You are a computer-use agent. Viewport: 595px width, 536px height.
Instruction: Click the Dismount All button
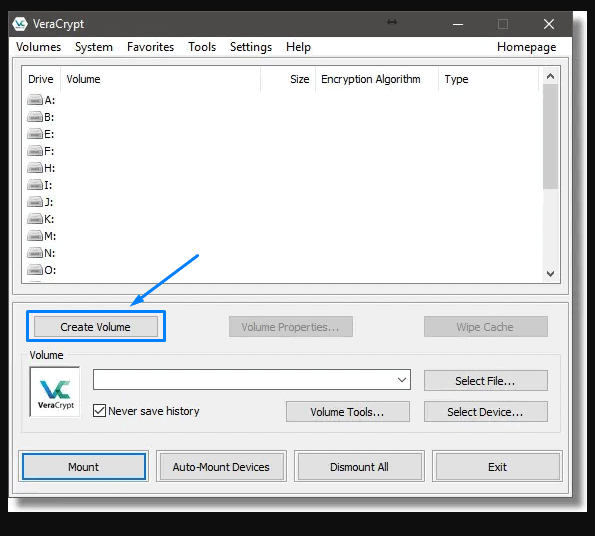tap(359, 467)
